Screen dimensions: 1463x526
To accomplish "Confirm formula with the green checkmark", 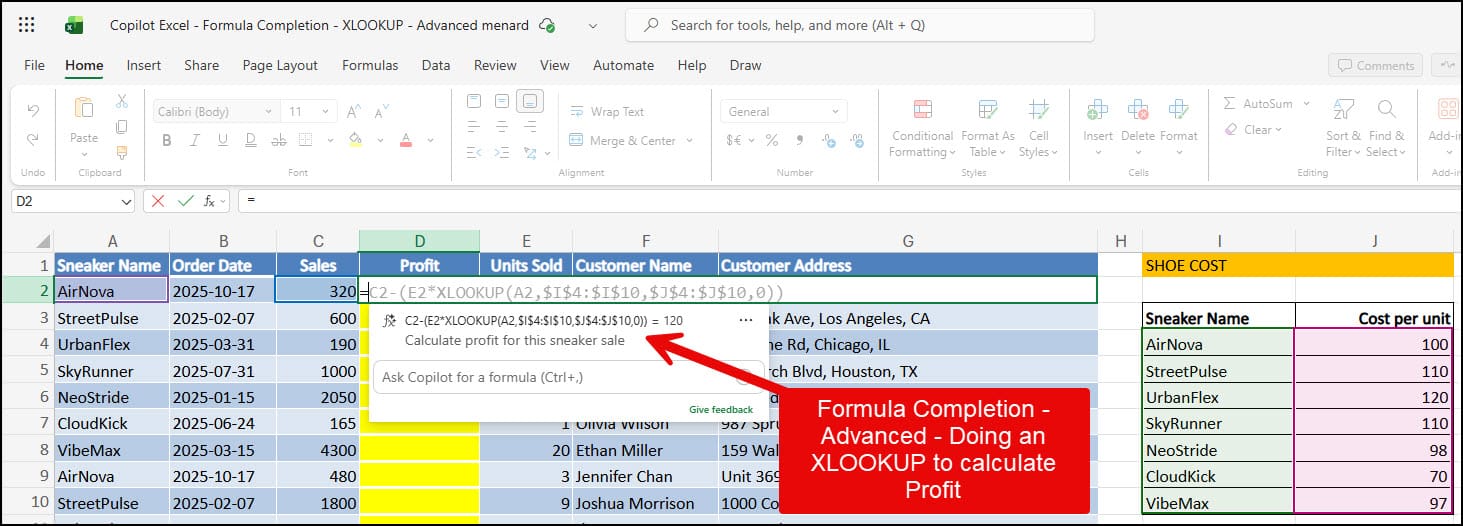I will click(185, 201).
